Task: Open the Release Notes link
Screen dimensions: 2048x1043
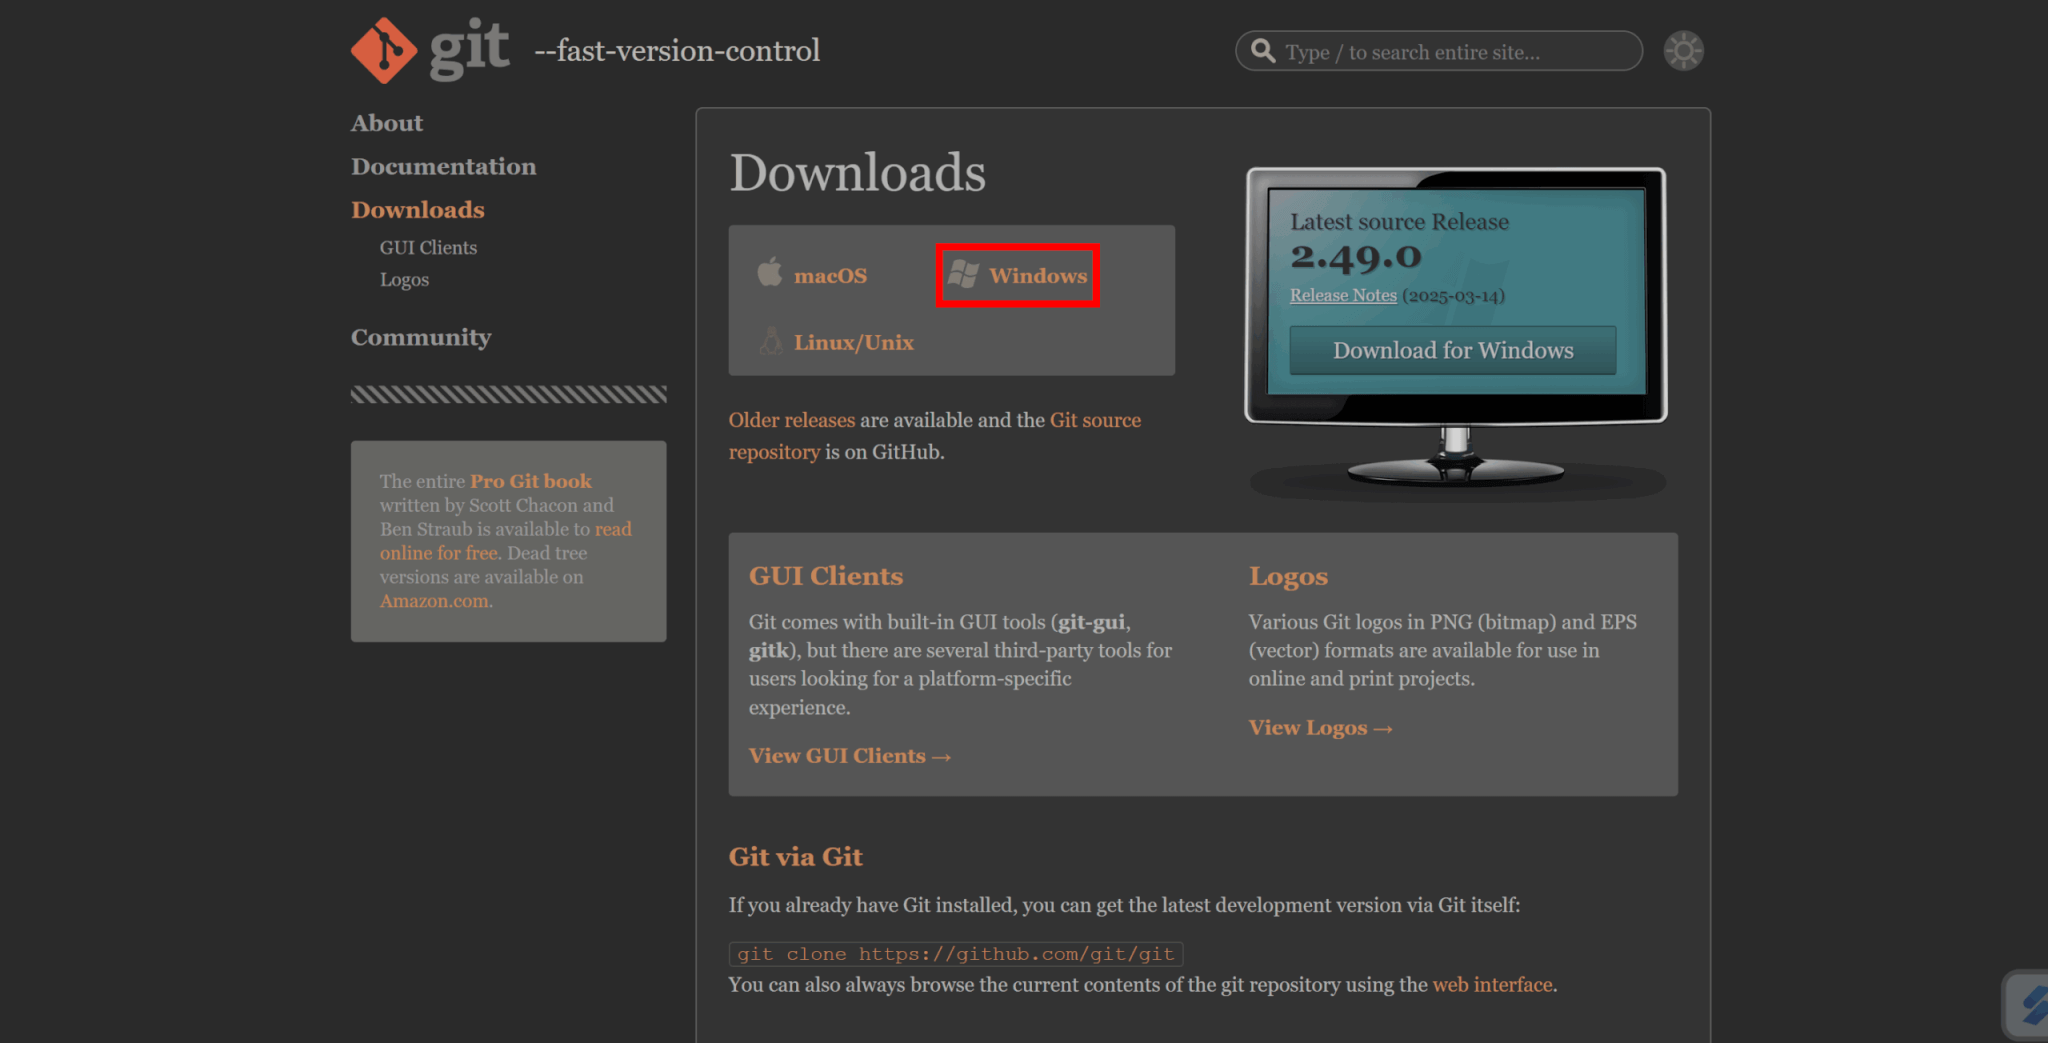Action: [1342, 295]
